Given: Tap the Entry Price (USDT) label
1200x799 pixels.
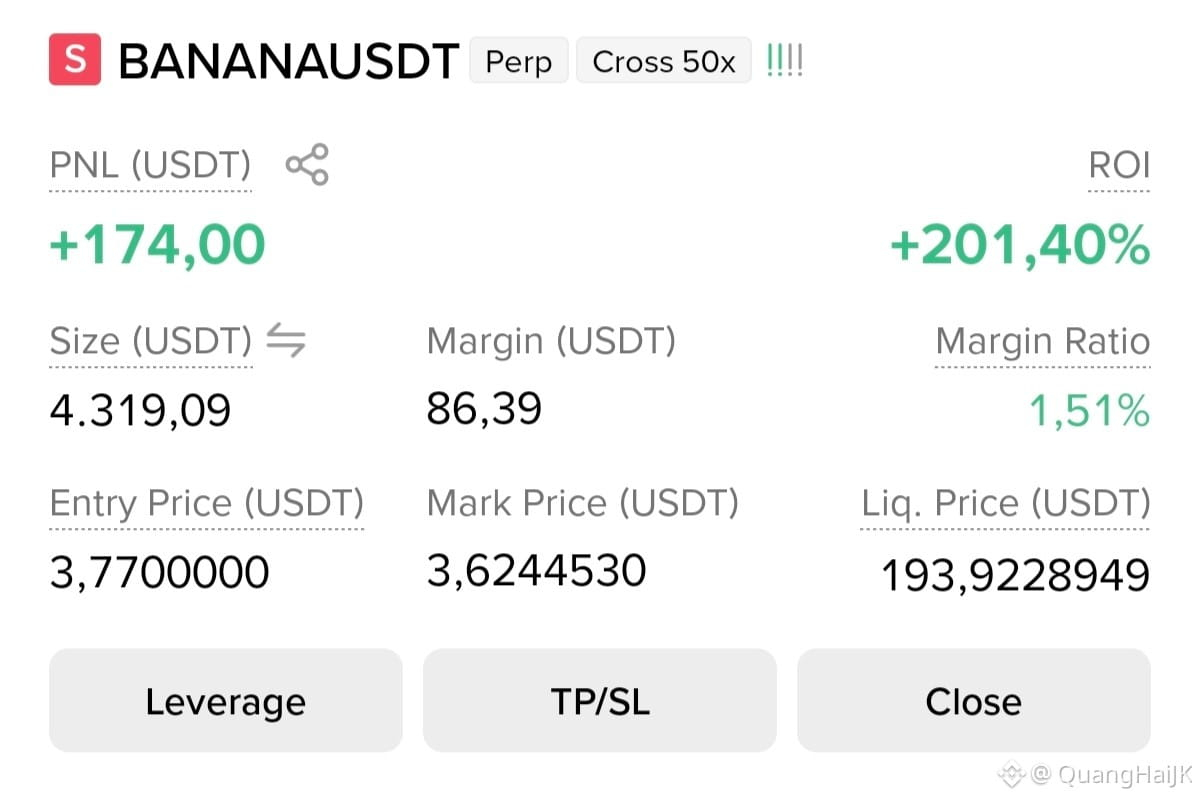Looking at the screenshot, I should [207, 503].
